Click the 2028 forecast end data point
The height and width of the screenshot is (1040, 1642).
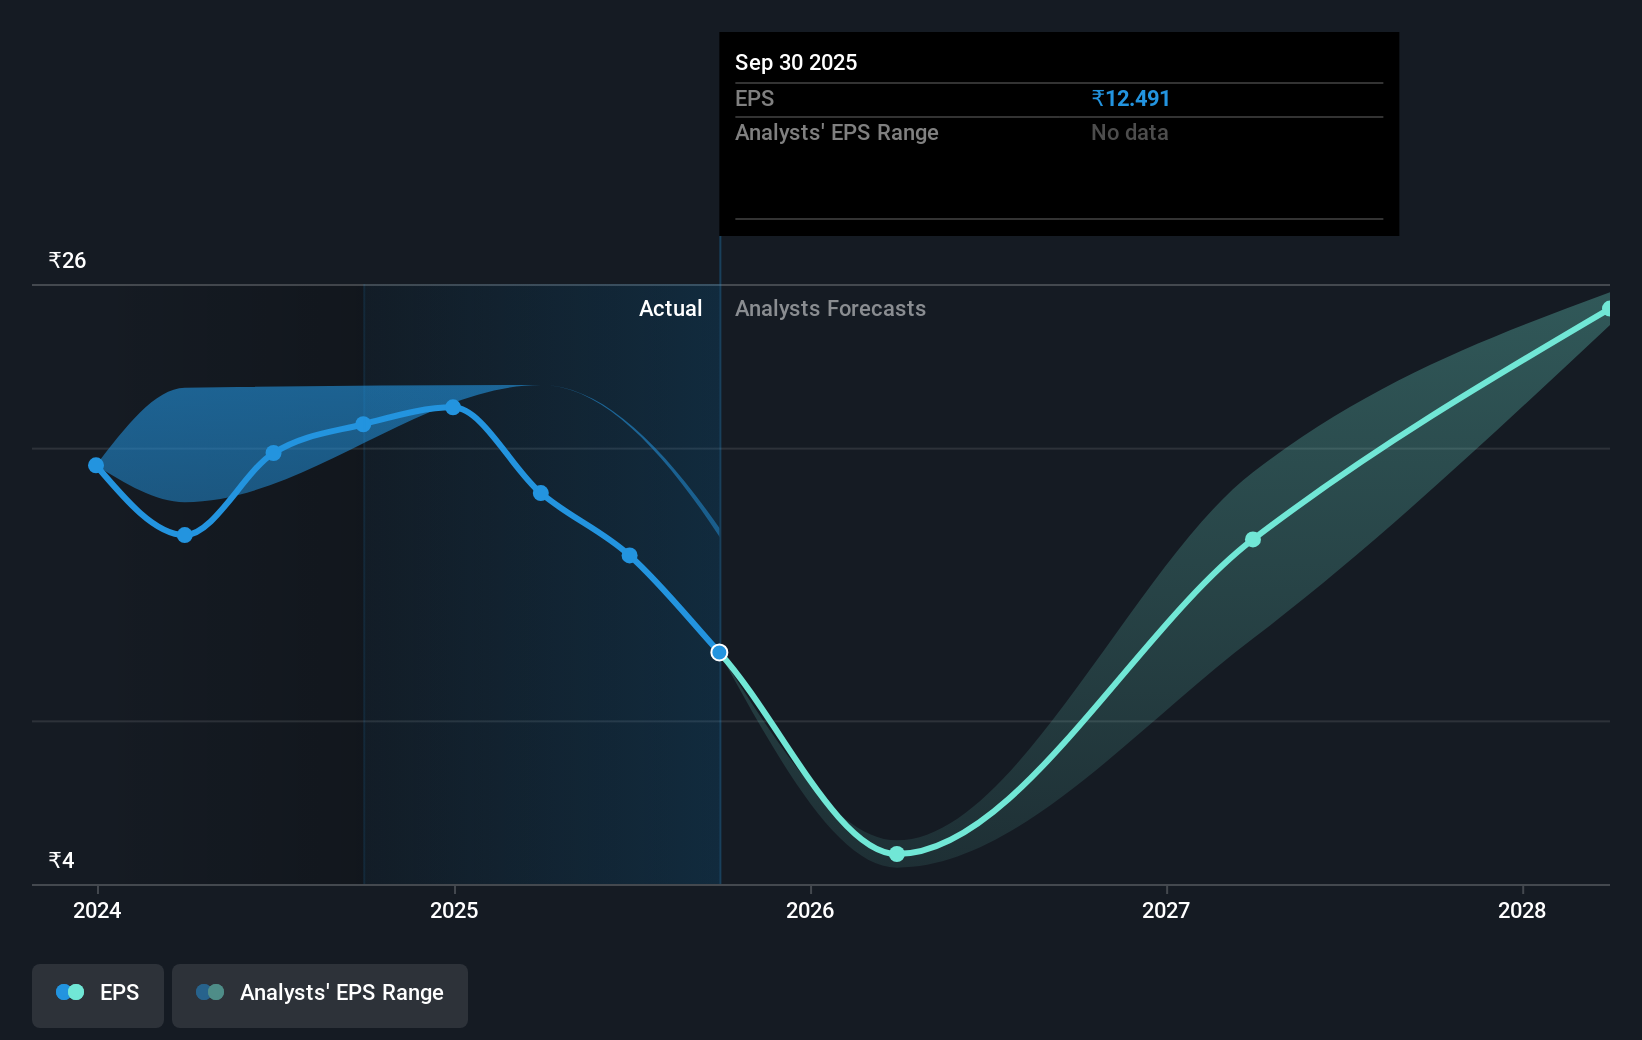click(1608, 309)
